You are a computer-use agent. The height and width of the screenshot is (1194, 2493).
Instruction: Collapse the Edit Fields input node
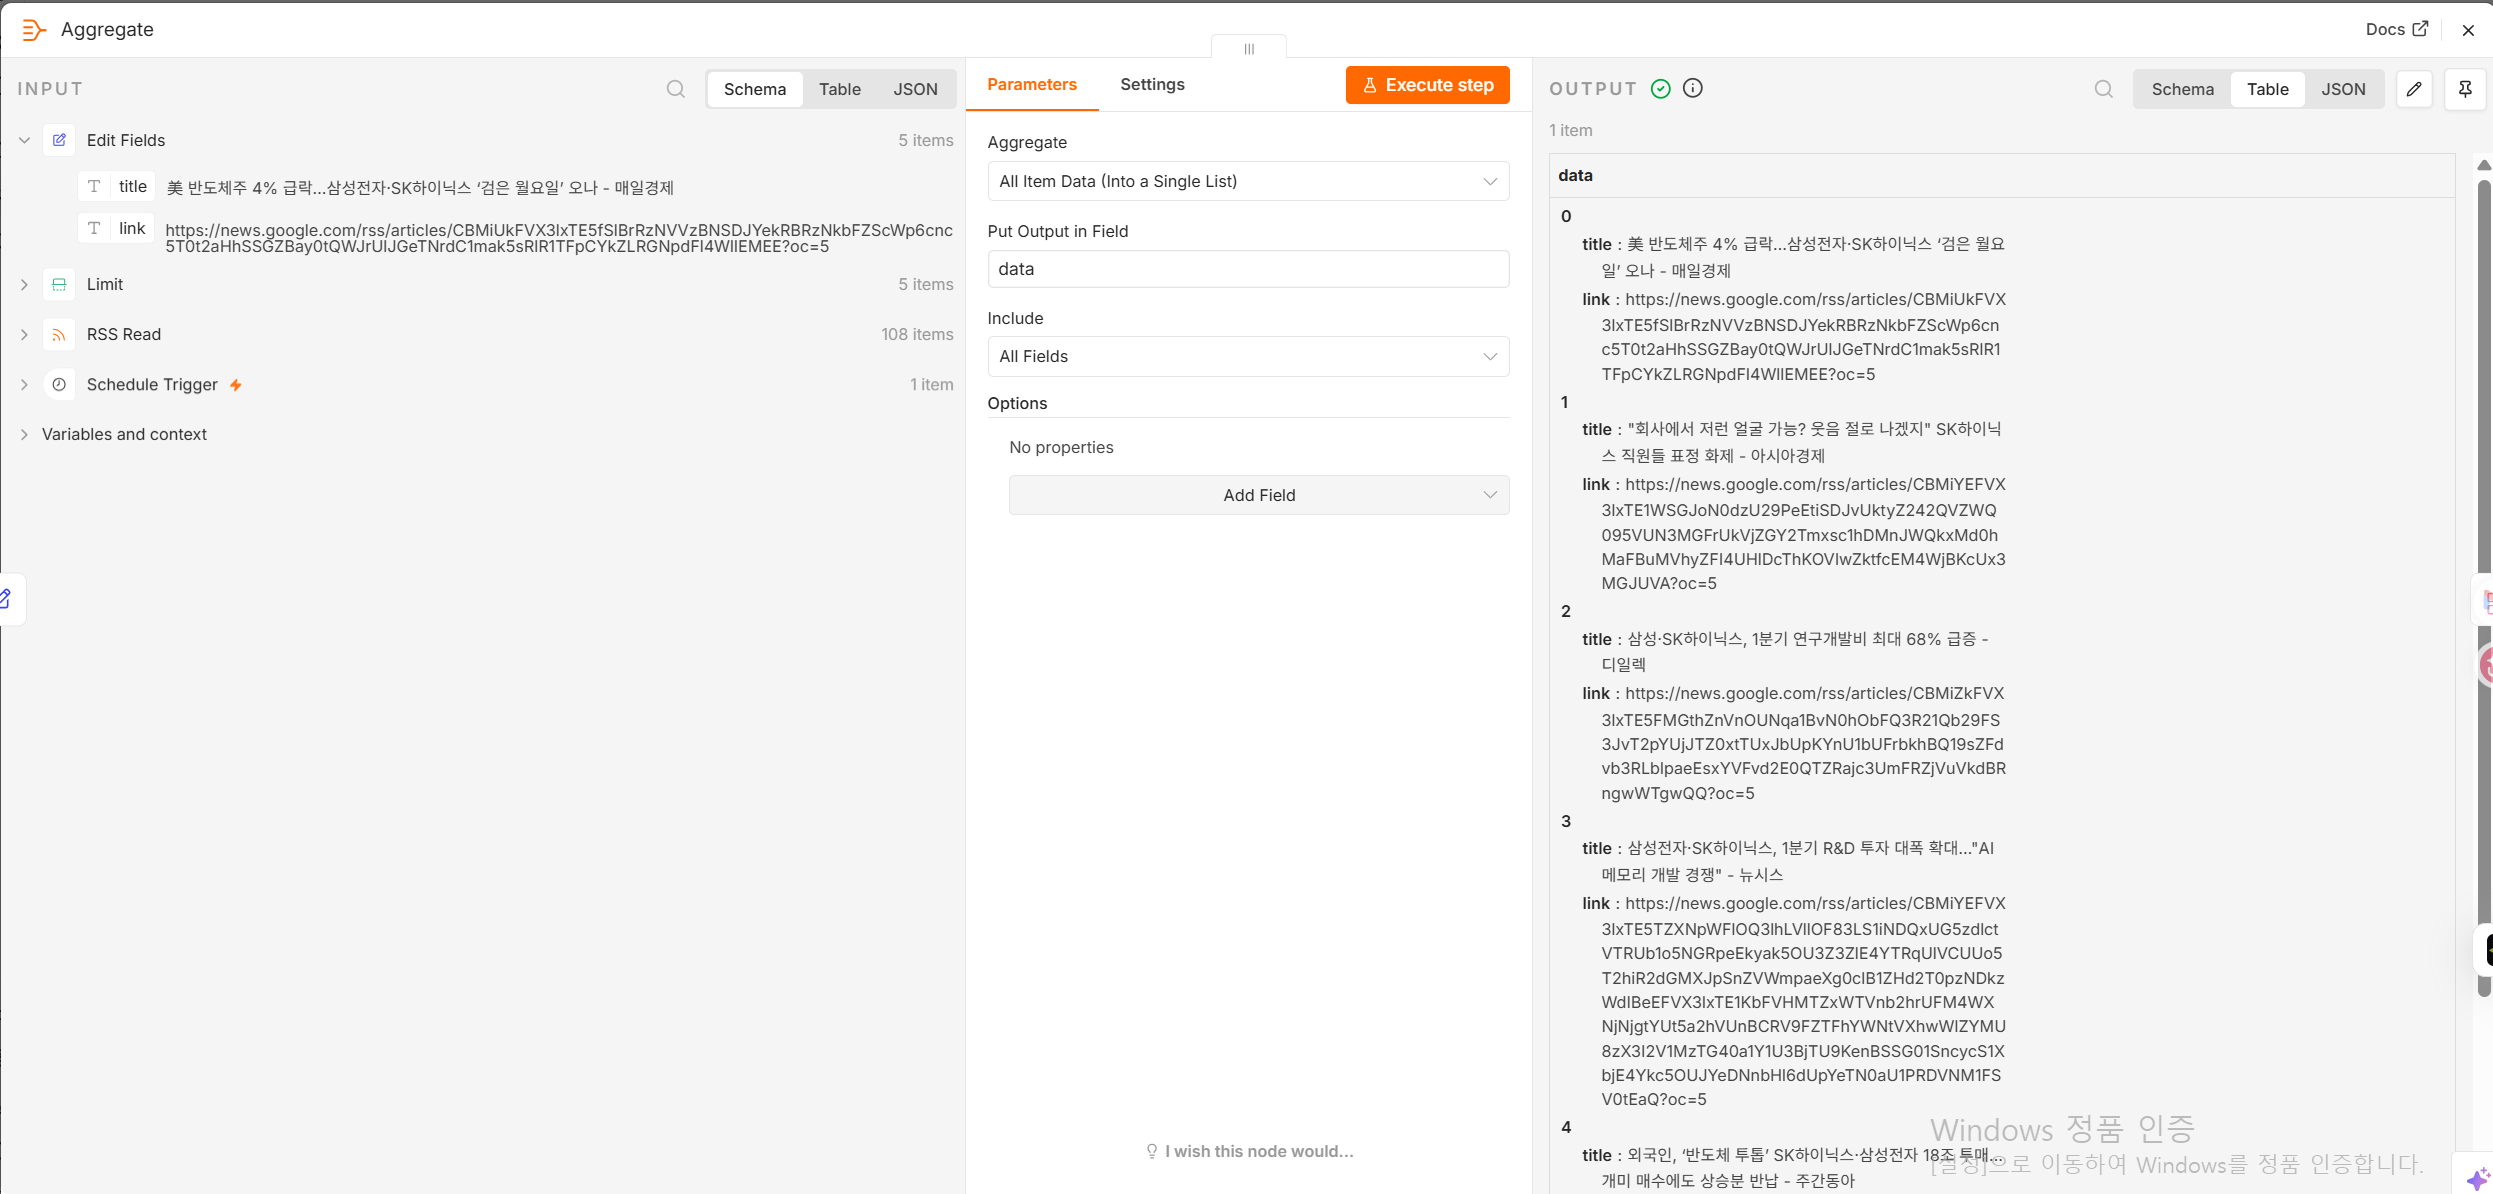pyautogui.click(x=24, y=140)
